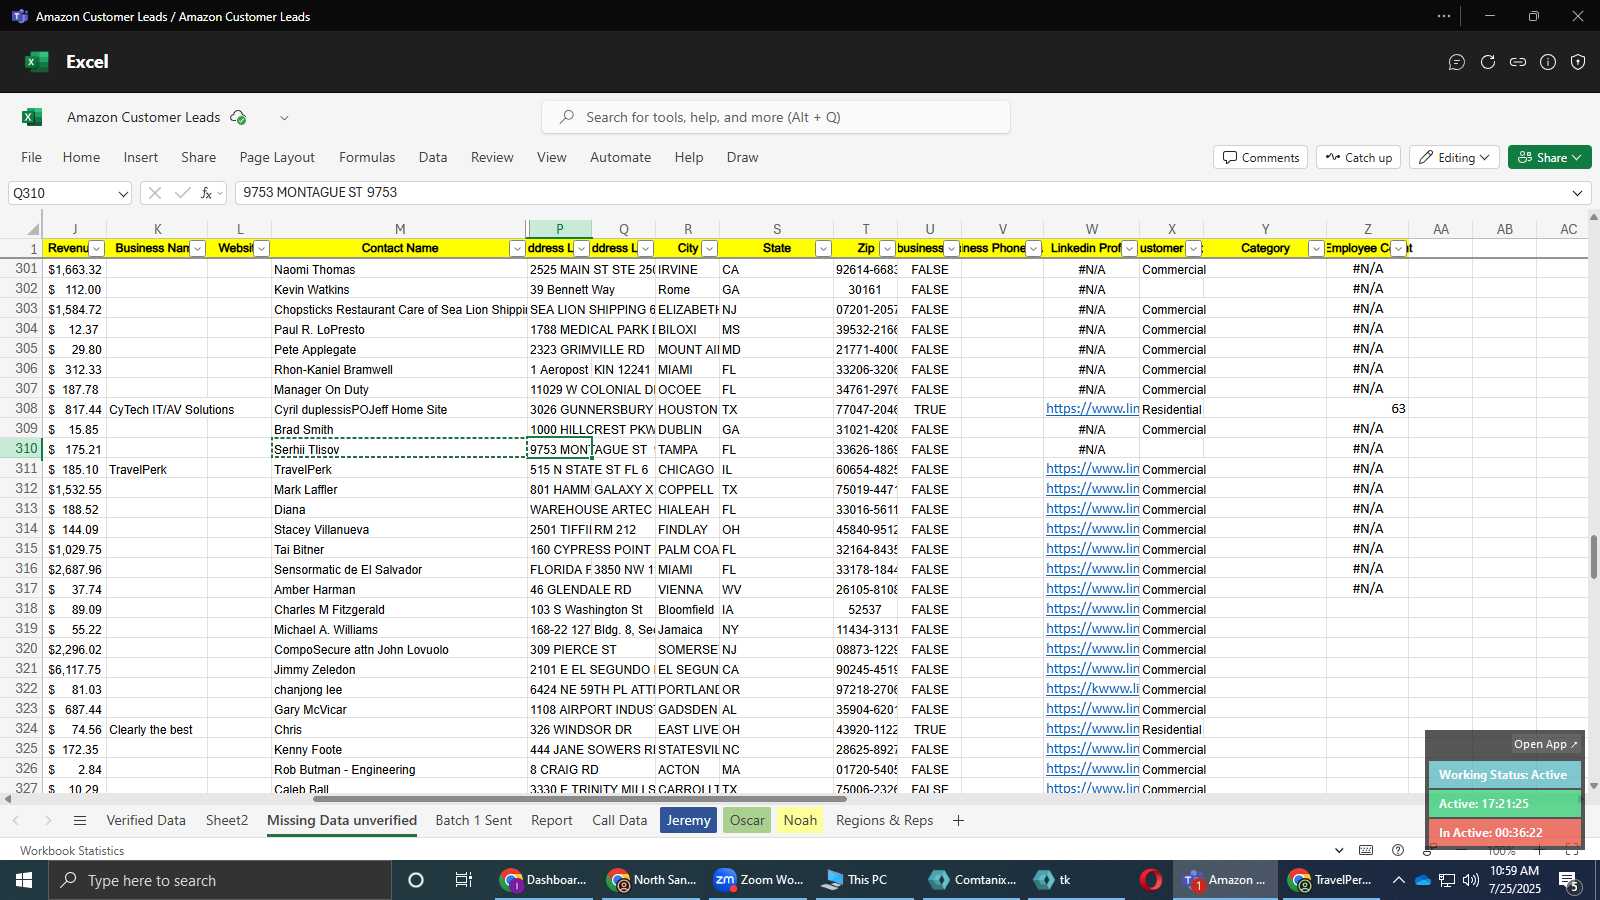Open the all sheets list icon
This screenshot has width=1600, height=900.
coord(80,820)
